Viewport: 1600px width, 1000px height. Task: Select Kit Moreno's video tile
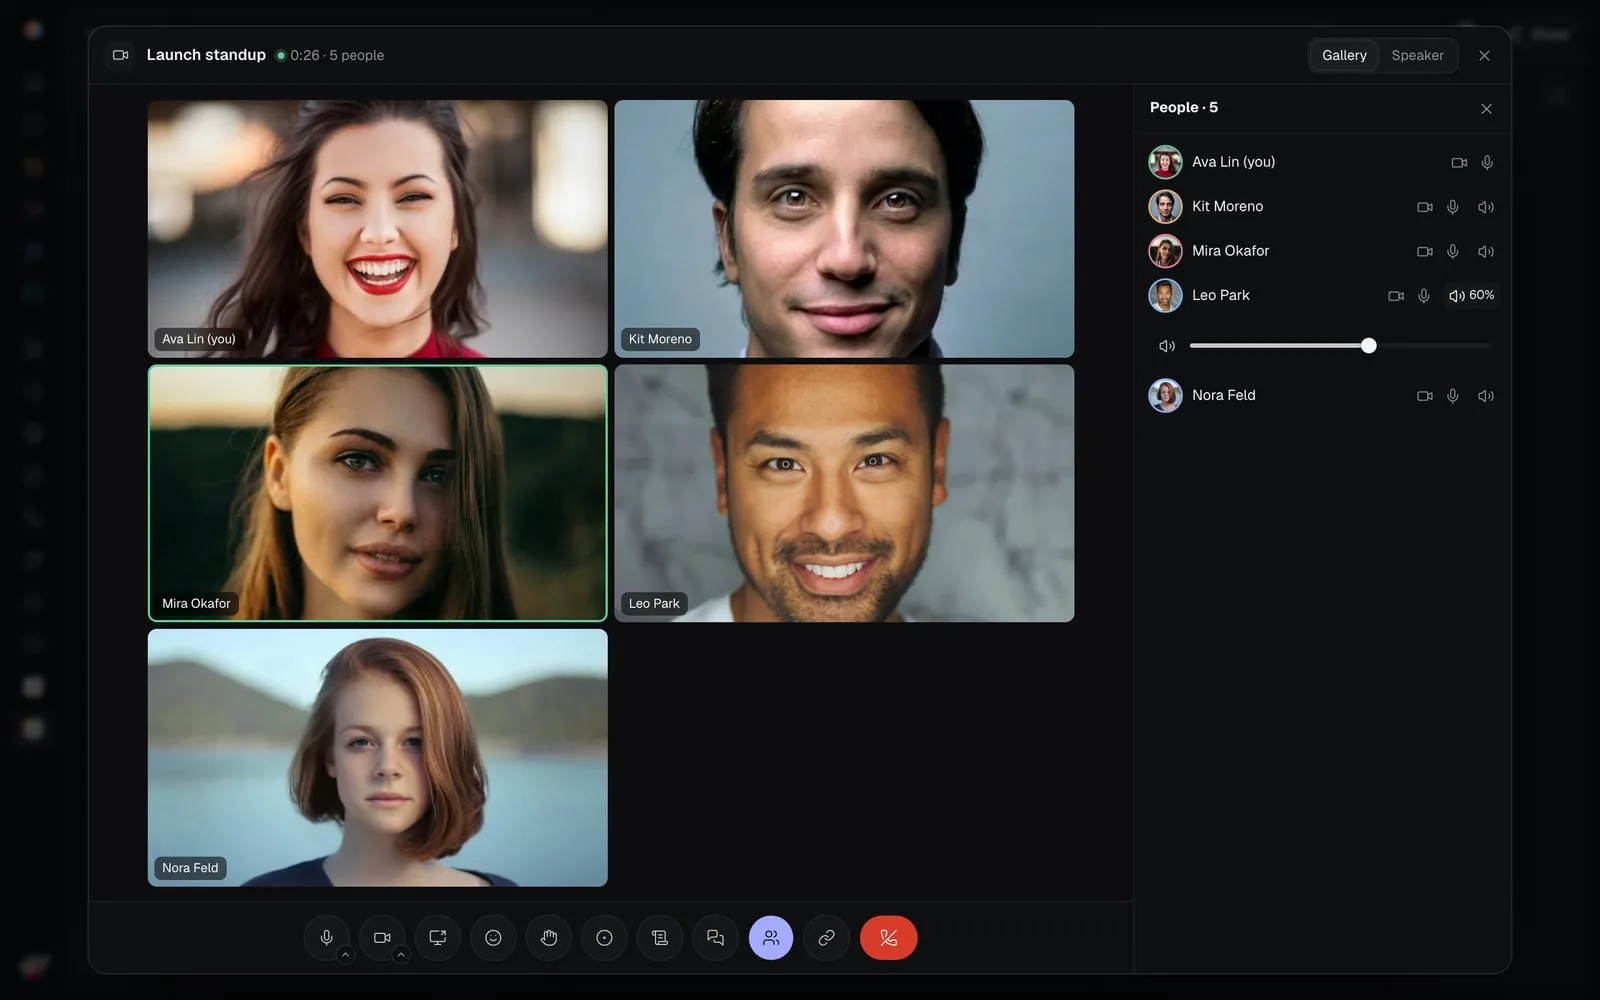click(x=844, y=229)
